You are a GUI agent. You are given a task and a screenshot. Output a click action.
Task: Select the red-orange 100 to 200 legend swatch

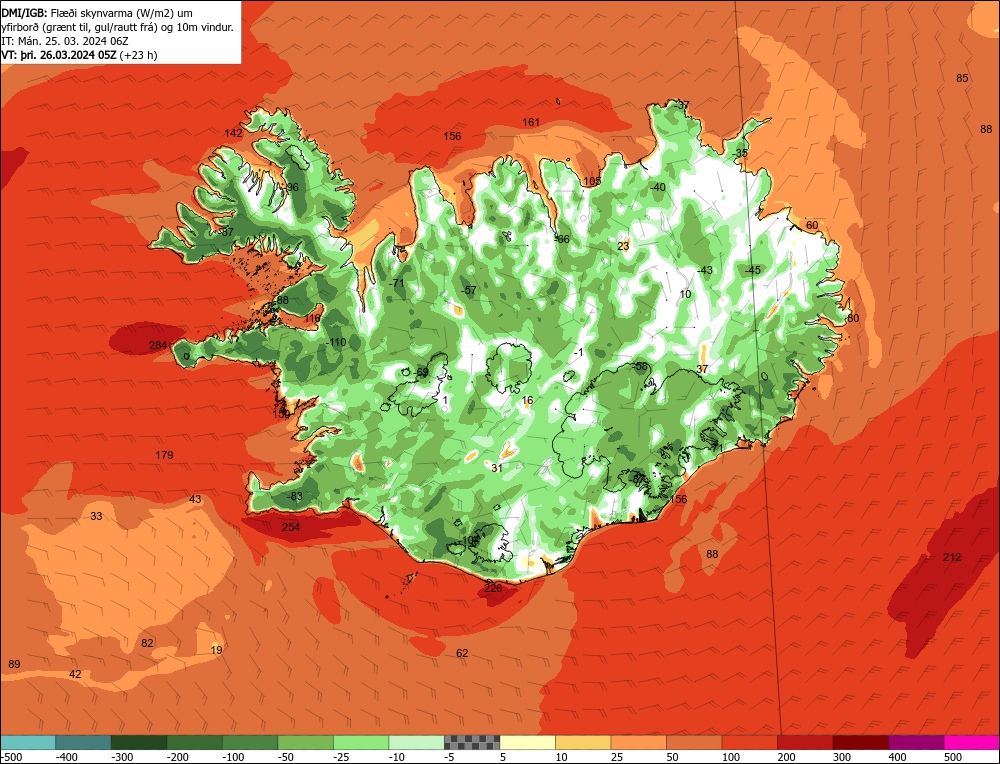pos(749,742)
